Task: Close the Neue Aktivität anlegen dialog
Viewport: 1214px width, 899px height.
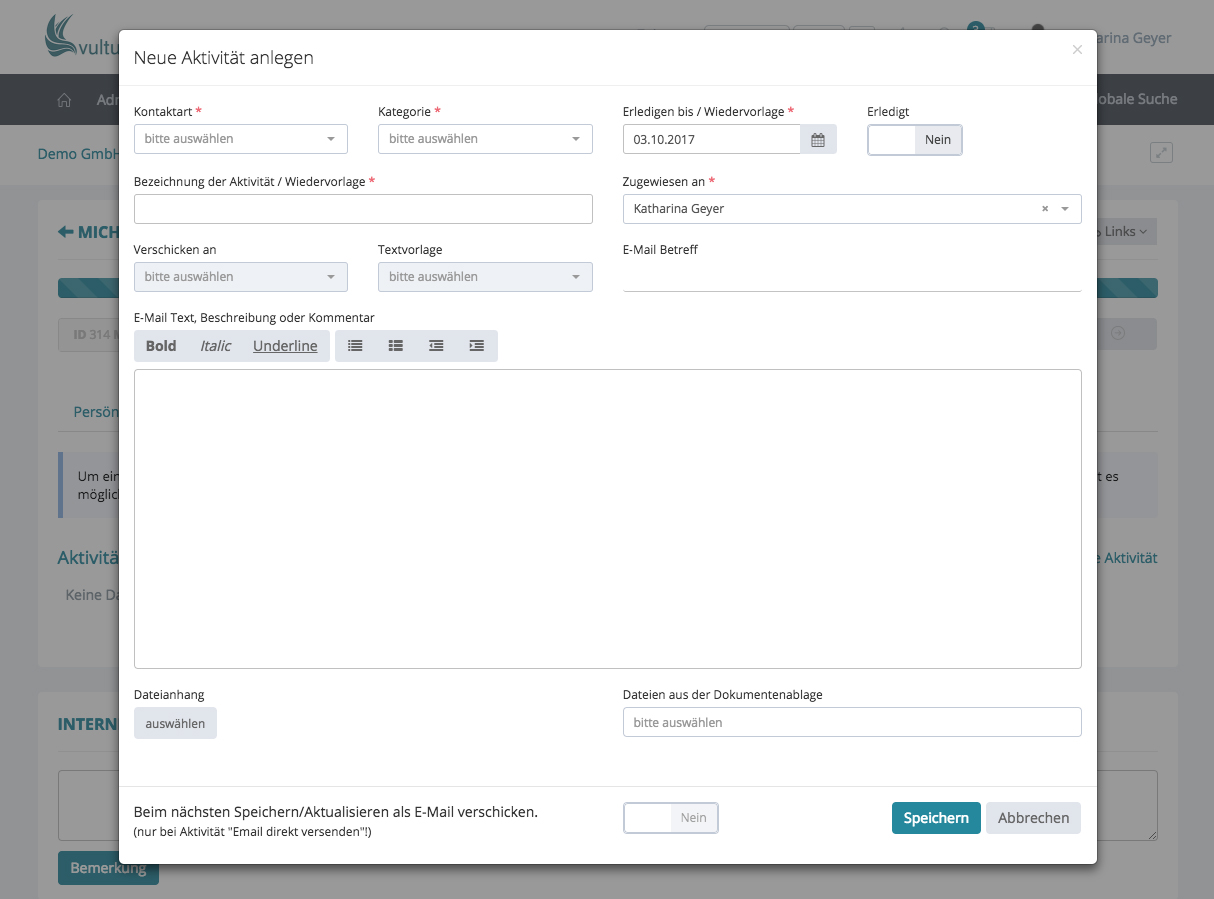Action: (x=1077, y=50)
